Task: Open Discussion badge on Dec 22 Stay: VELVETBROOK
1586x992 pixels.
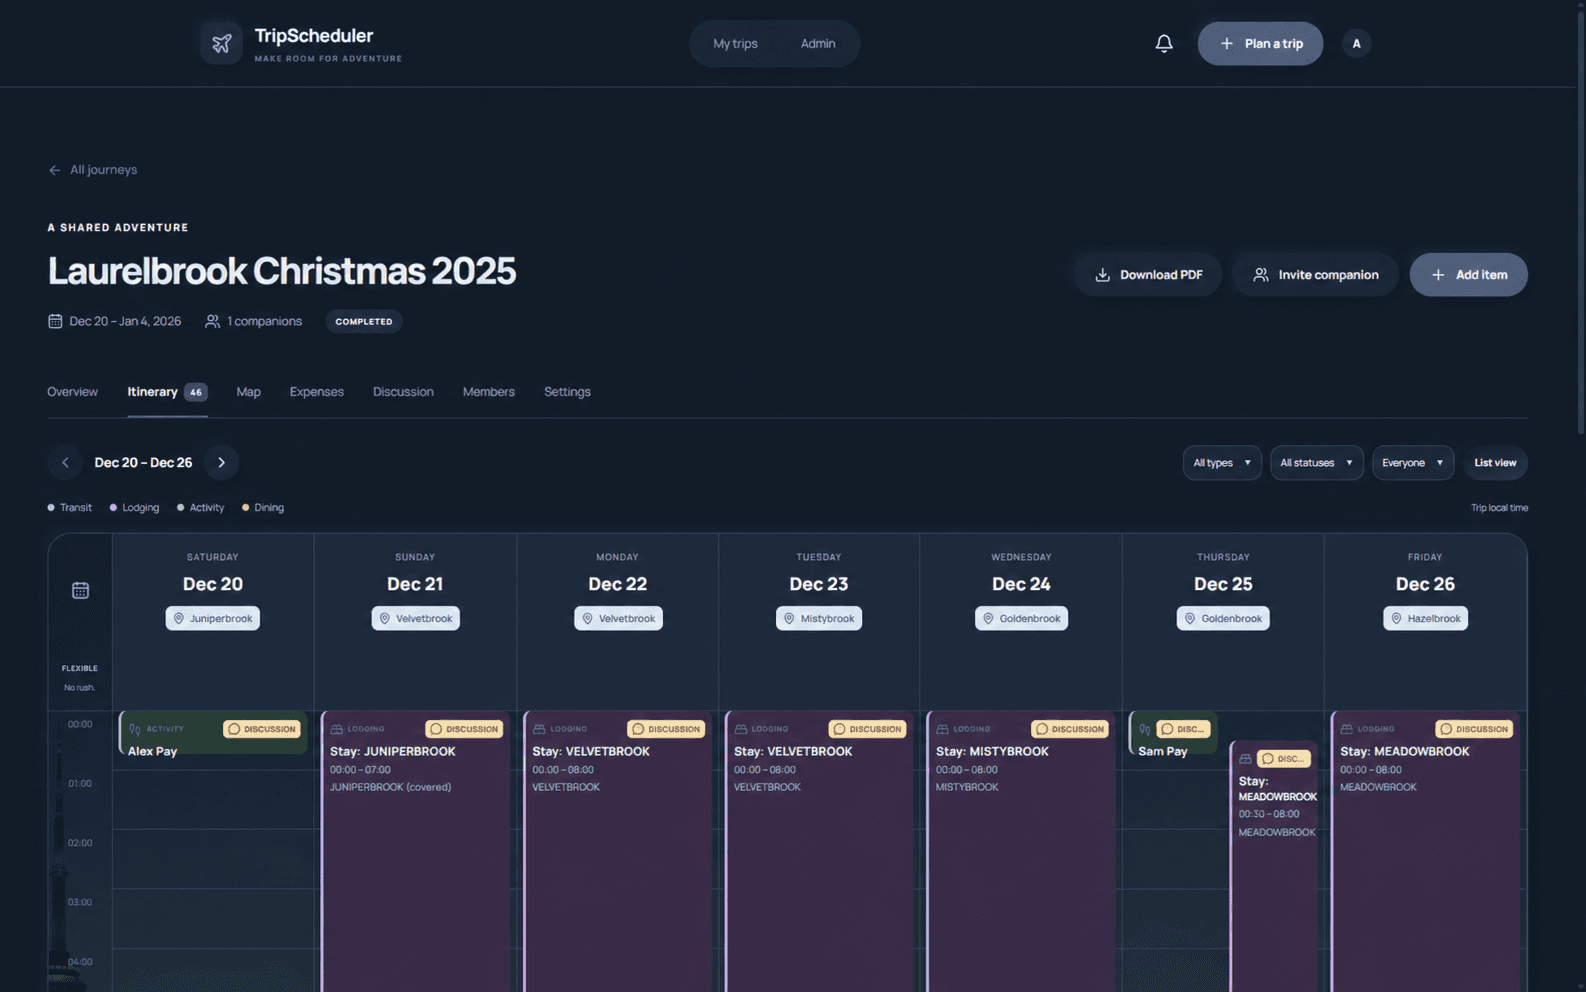Action: pos(666,729)
